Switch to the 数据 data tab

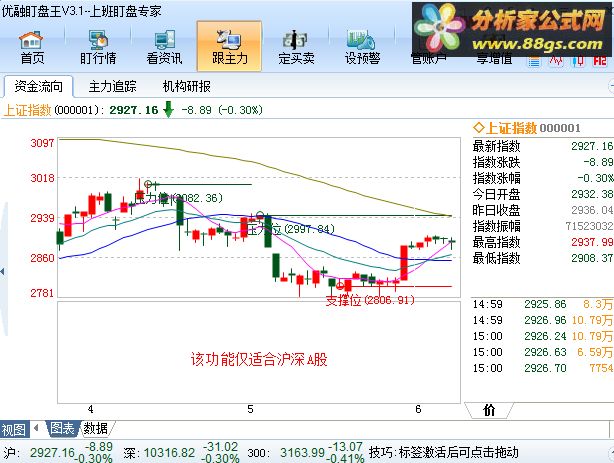(x=96, y=429)
